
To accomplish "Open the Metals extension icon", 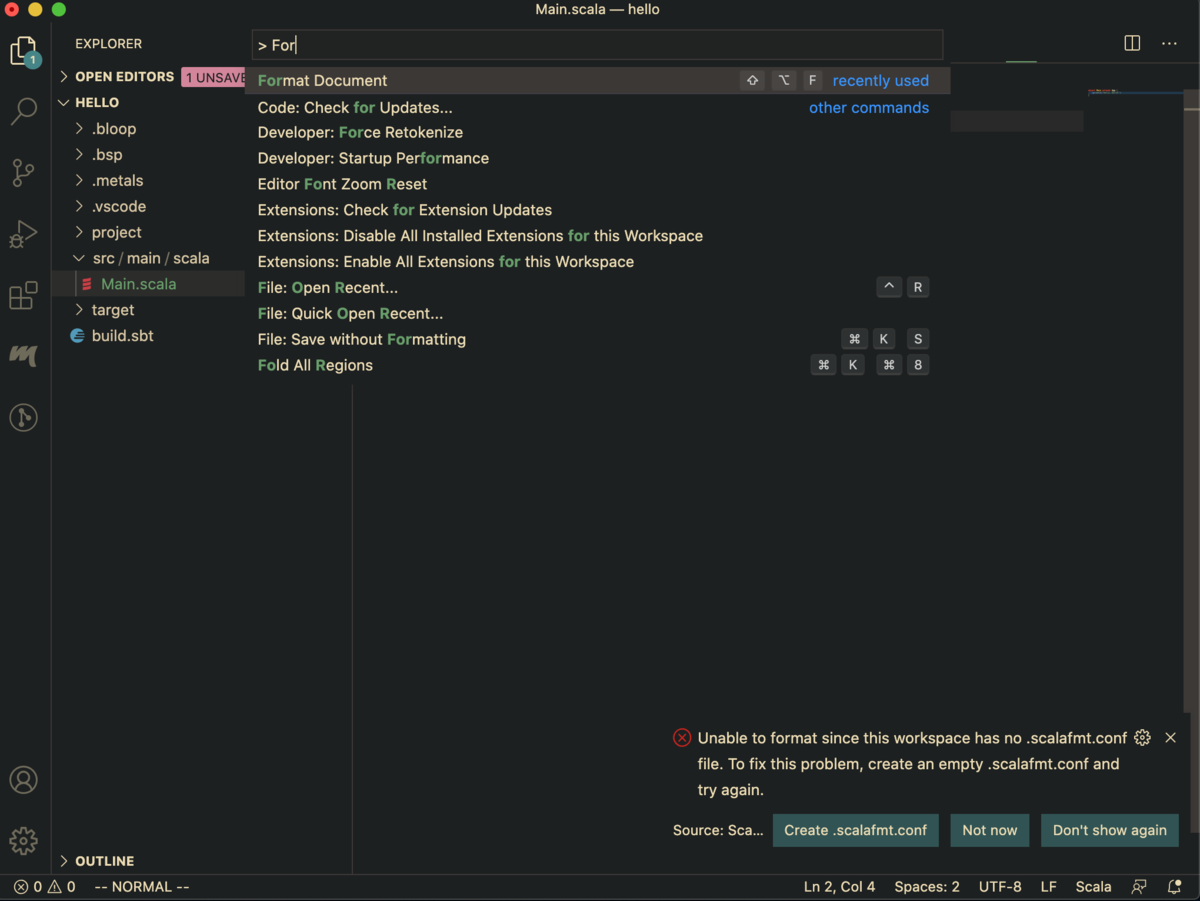I will point(24,356).
